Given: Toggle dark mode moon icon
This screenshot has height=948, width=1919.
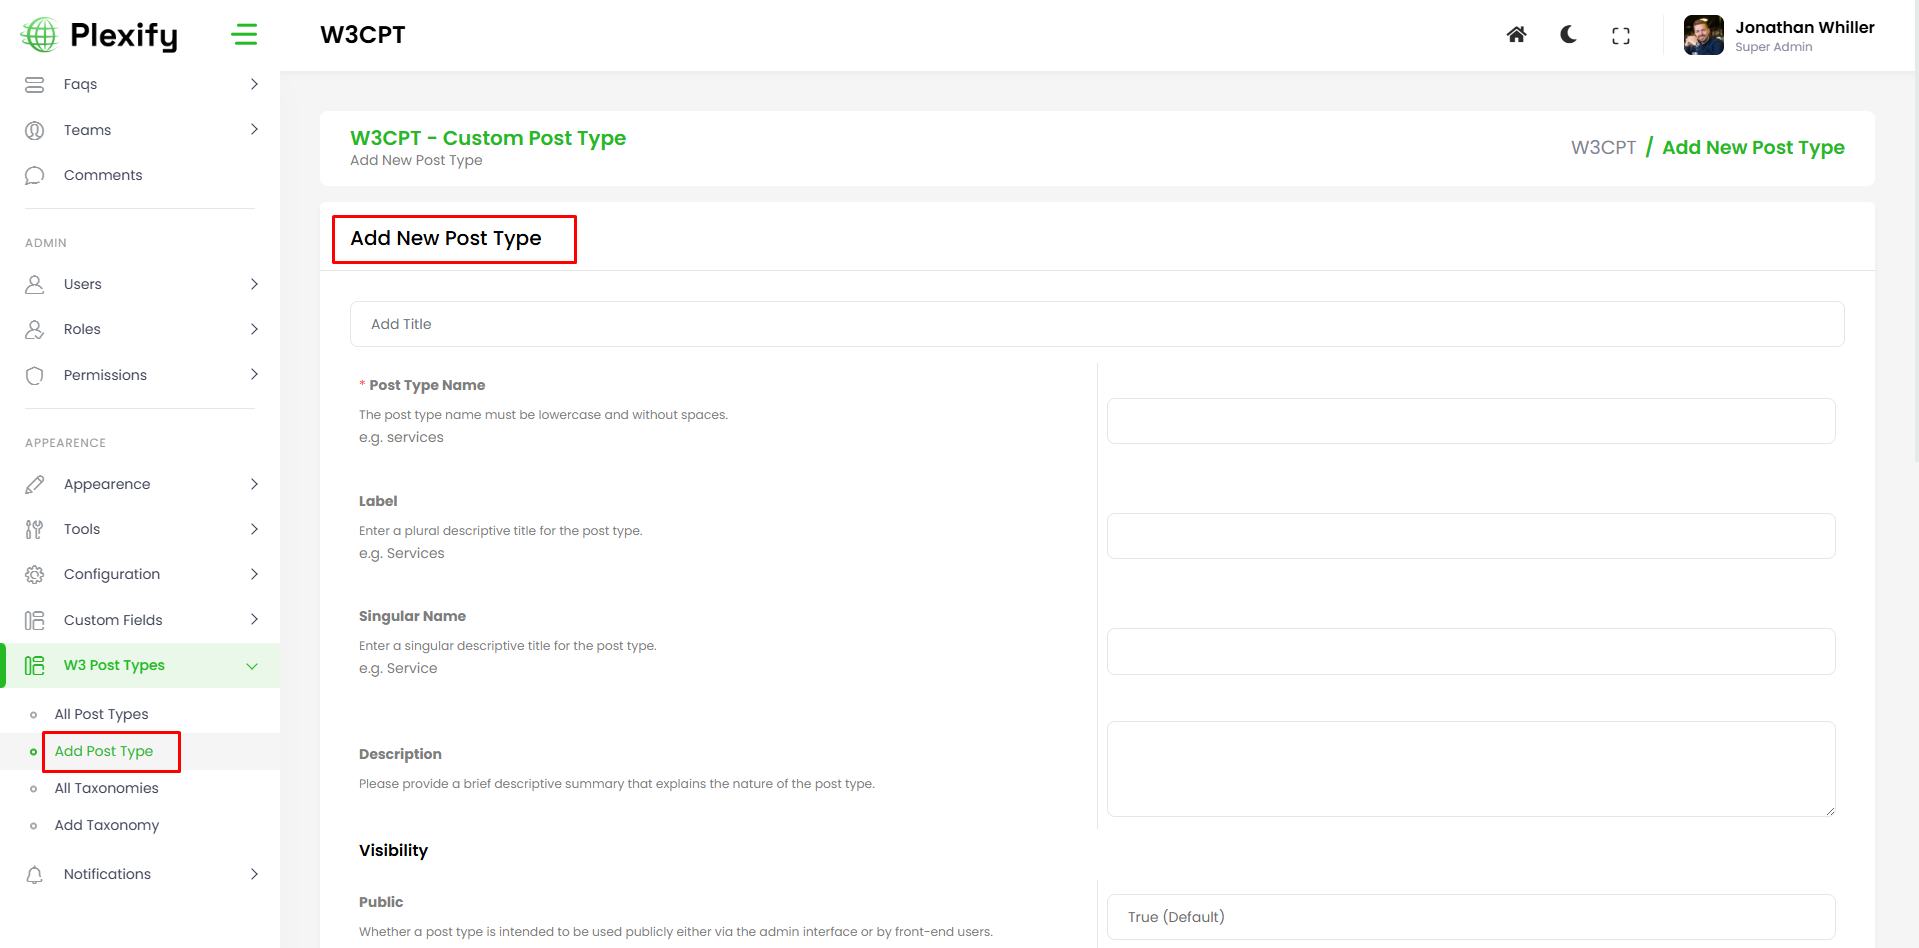Looking at the screenshot, I should tap(1568, 35).
